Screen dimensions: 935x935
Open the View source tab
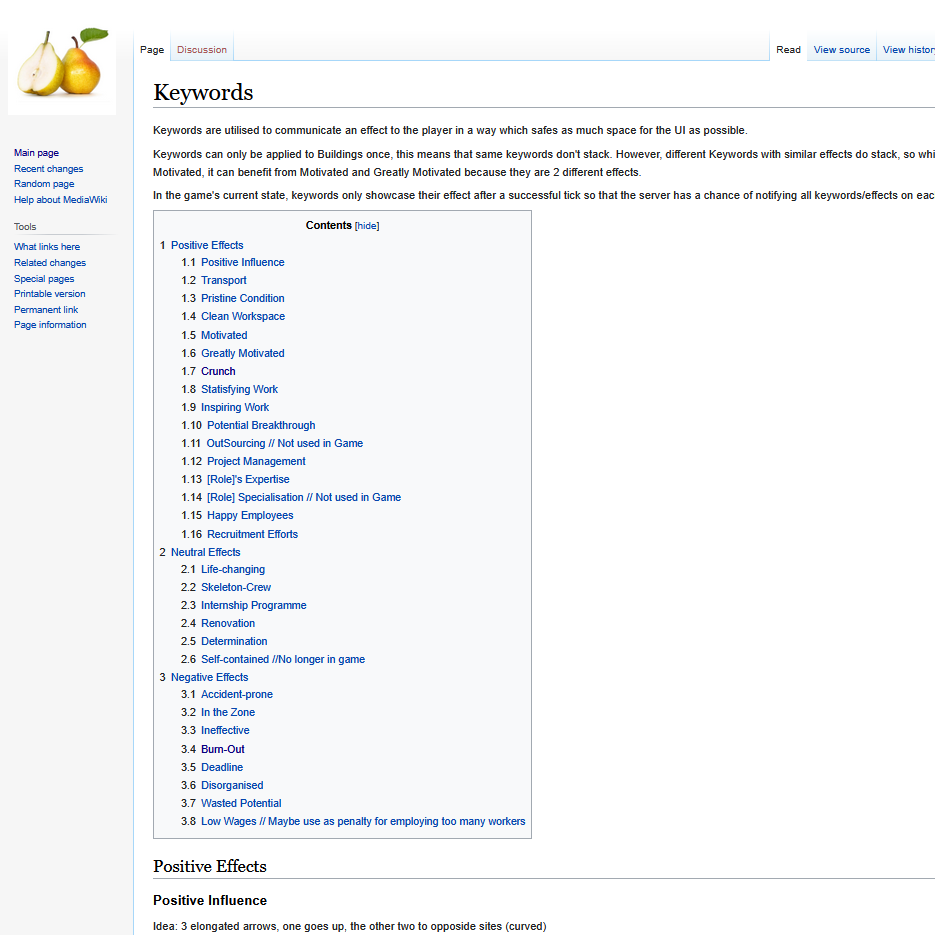[841, 49]
